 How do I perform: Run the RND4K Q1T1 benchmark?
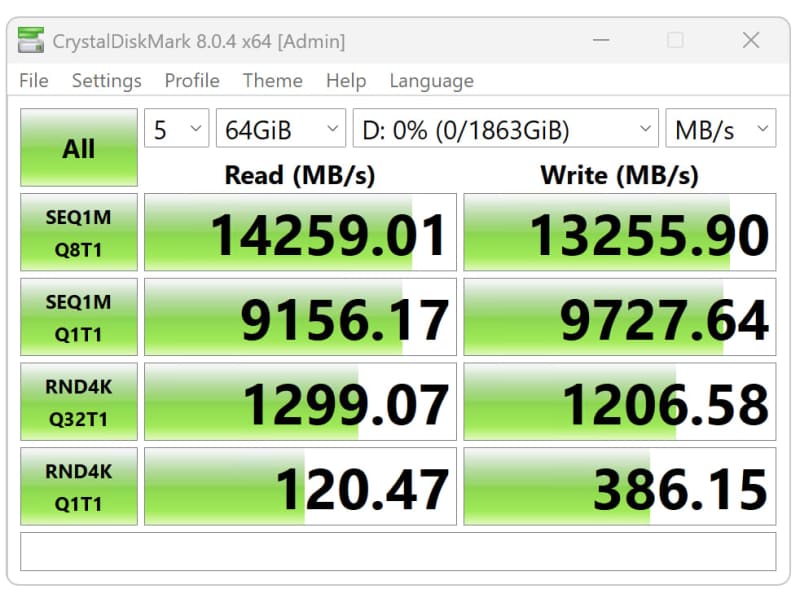tap(79, 486)
